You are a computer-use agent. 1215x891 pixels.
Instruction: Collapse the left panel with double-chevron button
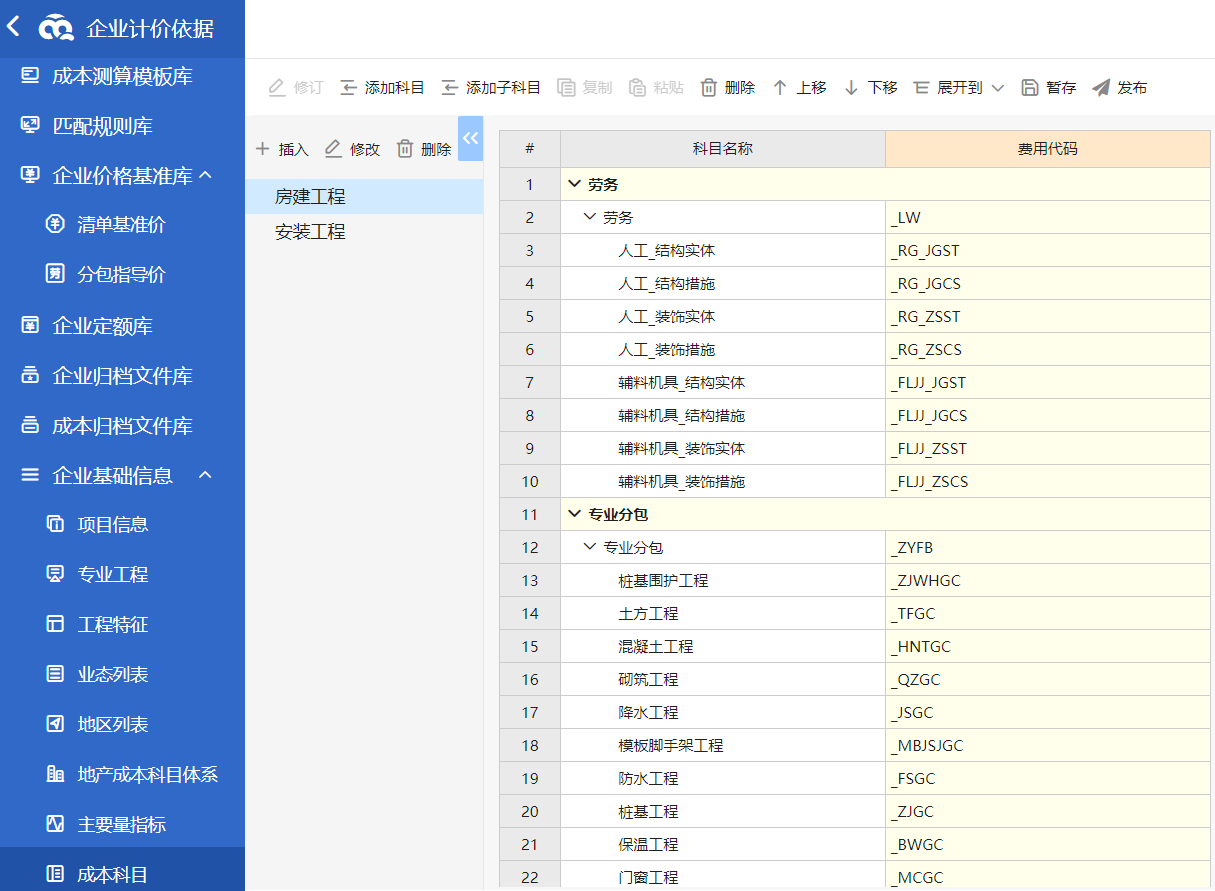471,138
